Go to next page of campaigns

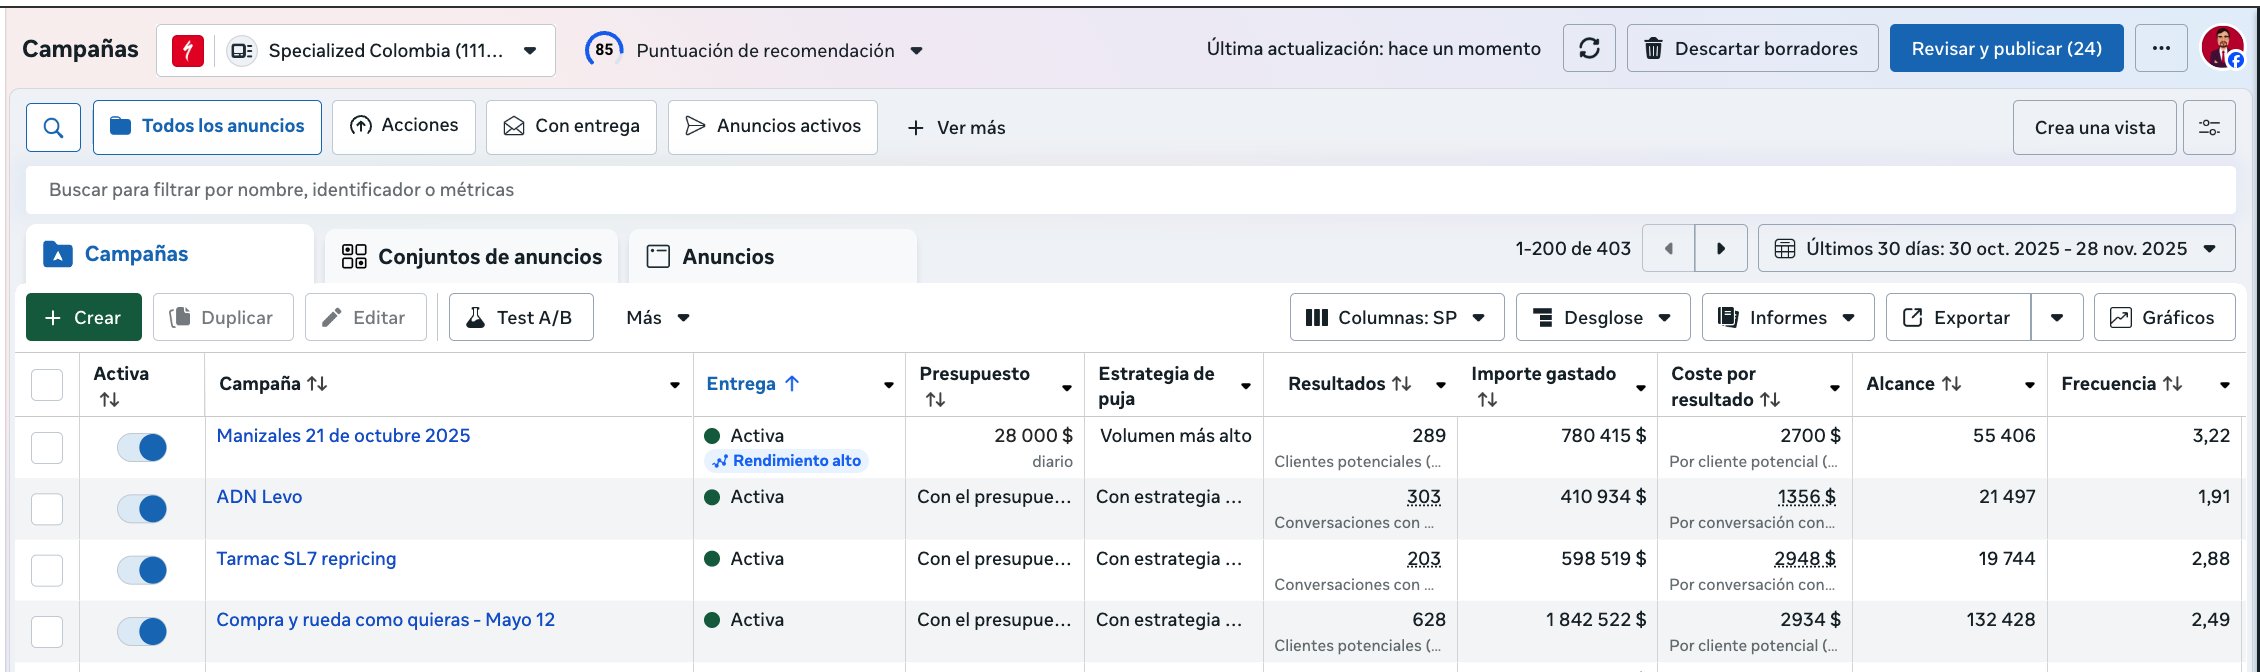point(1721,249)
